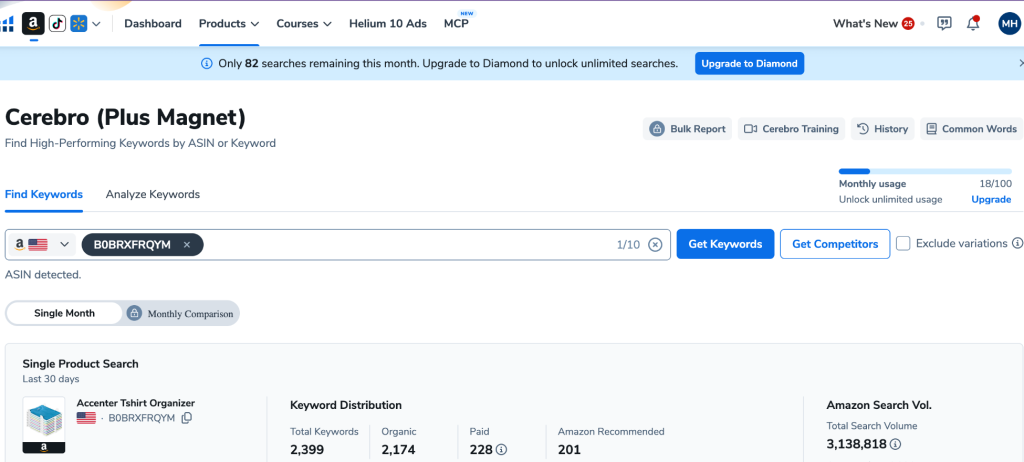Click the Amazon Recommended value 201
Viewport: 1024px width, 462px height.
[569, 450]
